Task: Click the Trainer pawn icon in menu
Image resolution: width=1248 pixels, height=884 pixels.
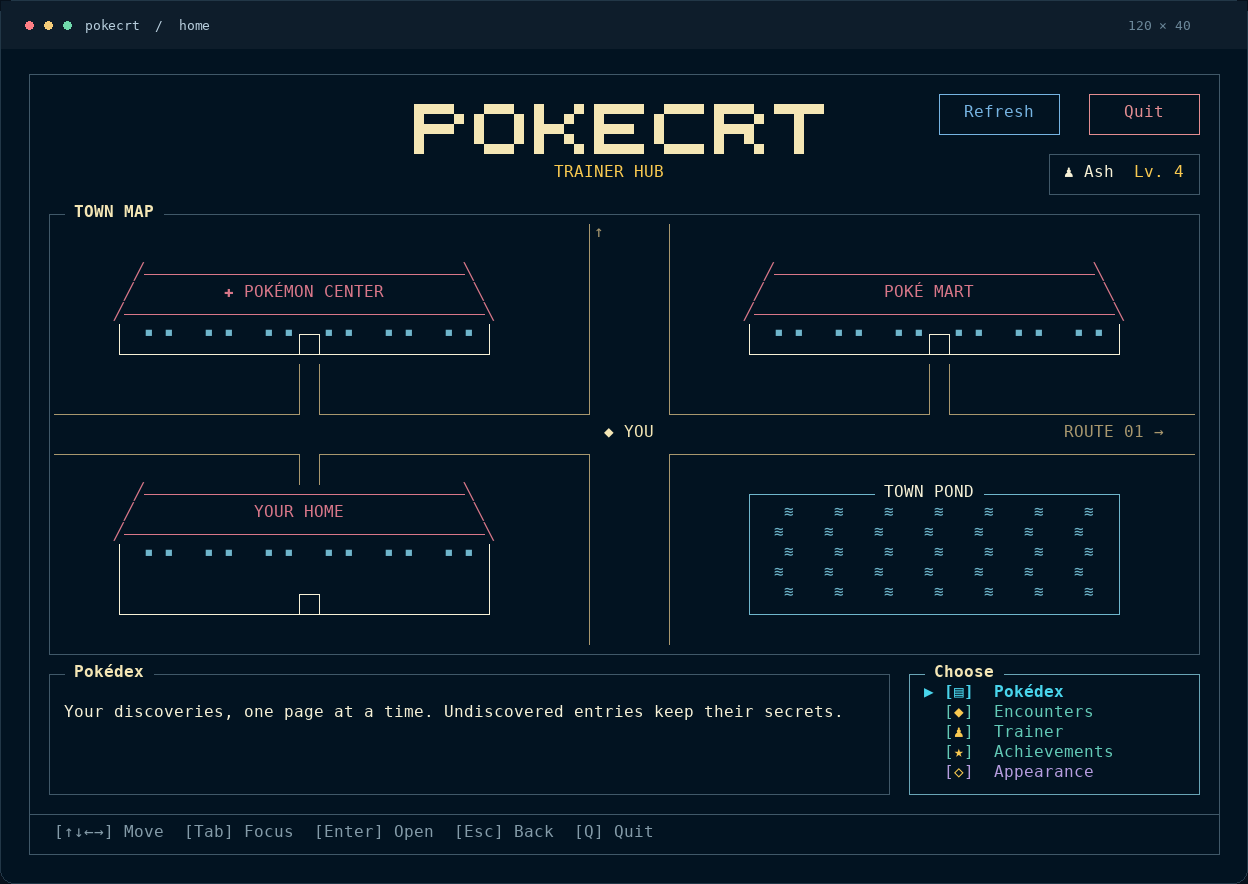Action: click(x=959, y=732)
